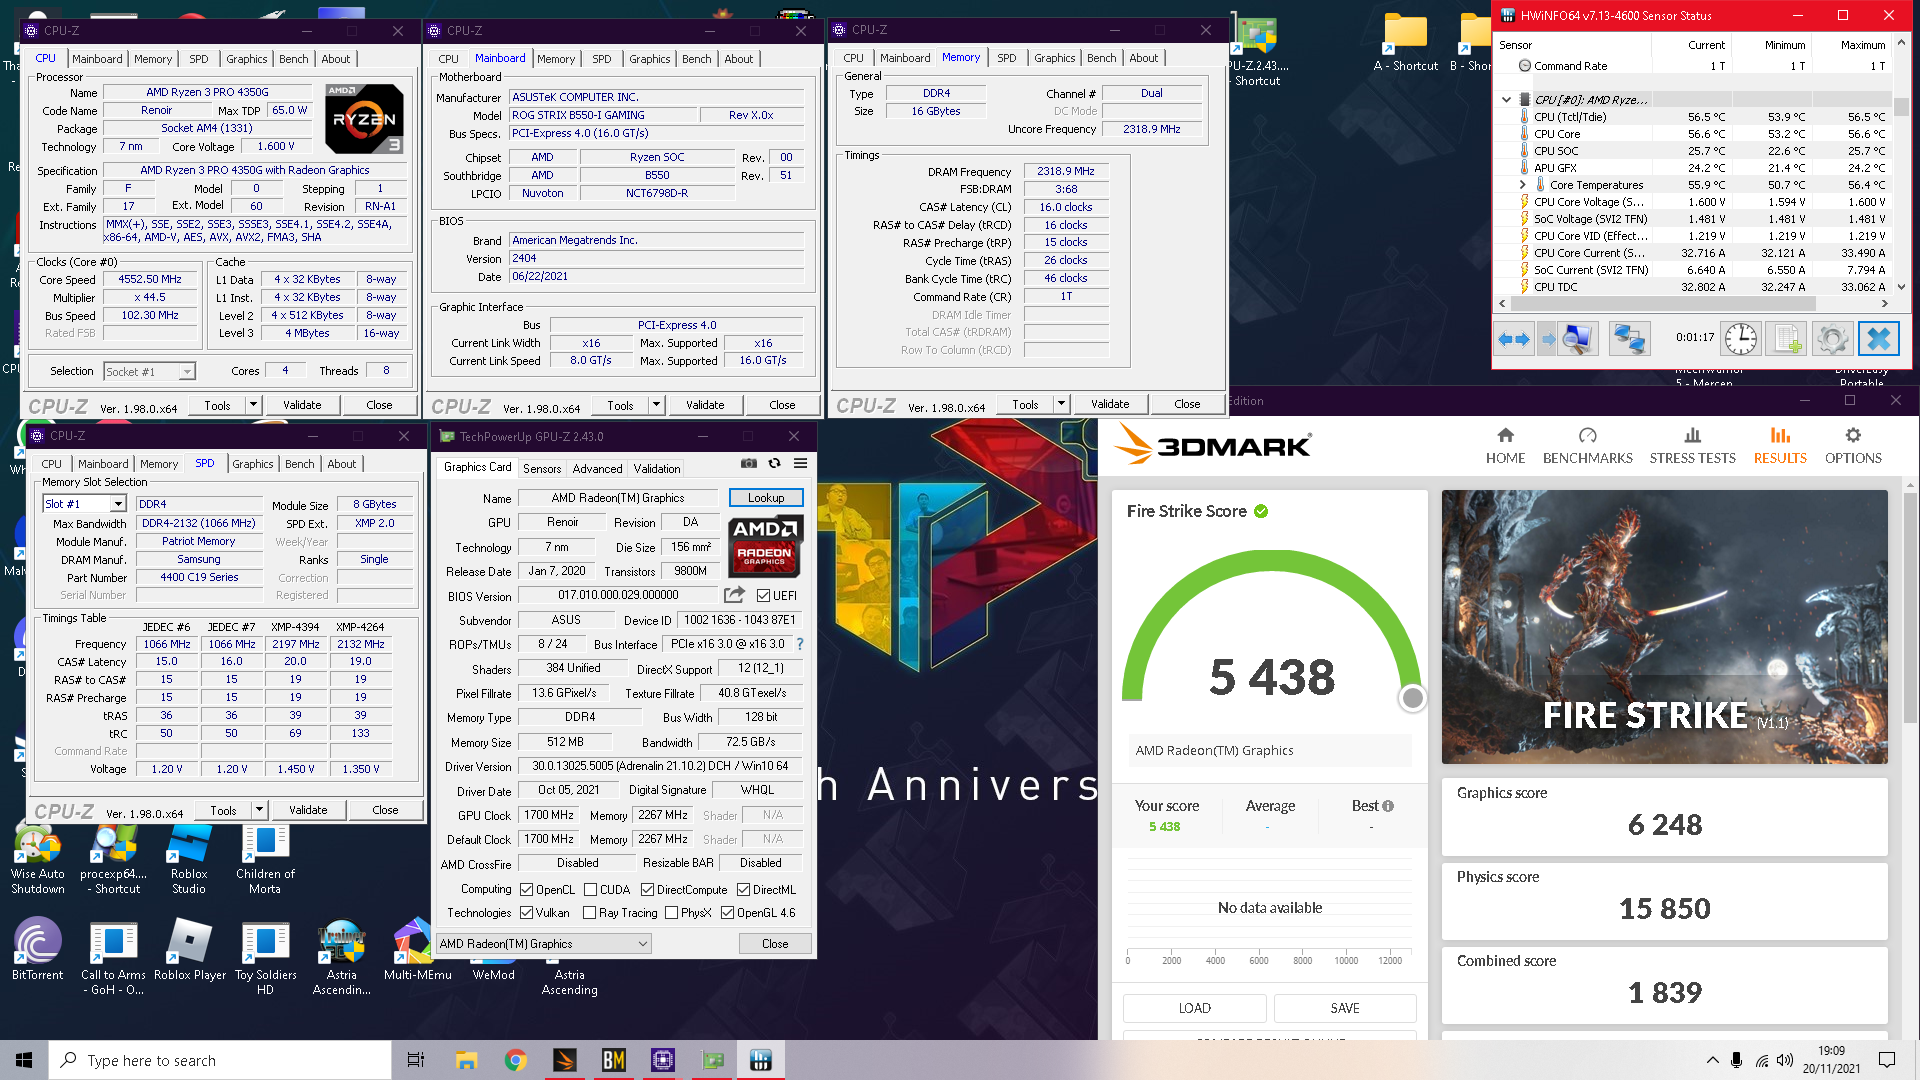1920x1080 pixels.
Task: Click the Fire Strike score gauge knob
Action: [x=1412, y=698]
